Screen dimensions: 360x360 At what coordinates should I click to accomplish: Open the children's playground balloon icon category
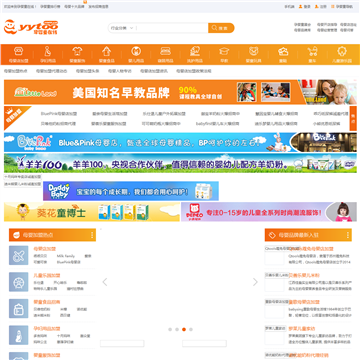tap(342, 54)
